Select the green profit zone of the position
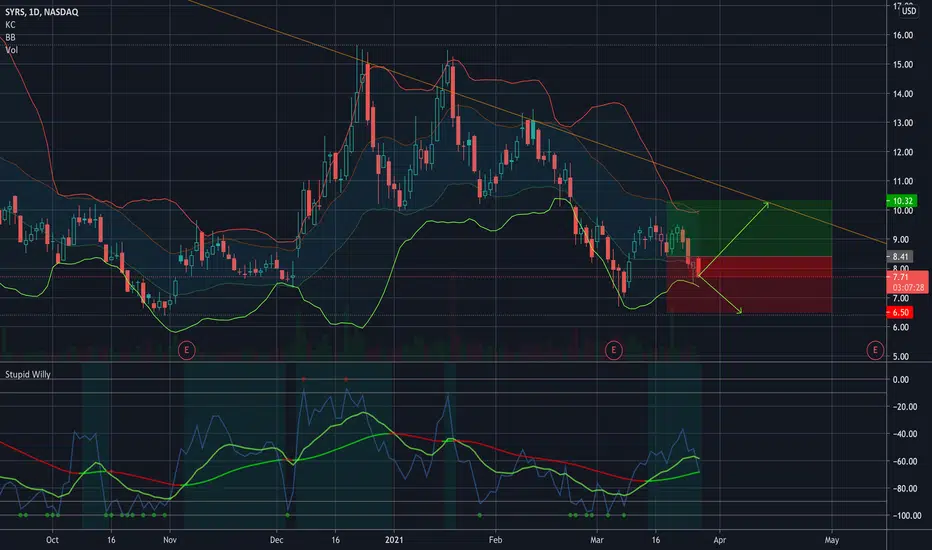932x550 pixels. [x=749, y=228]
